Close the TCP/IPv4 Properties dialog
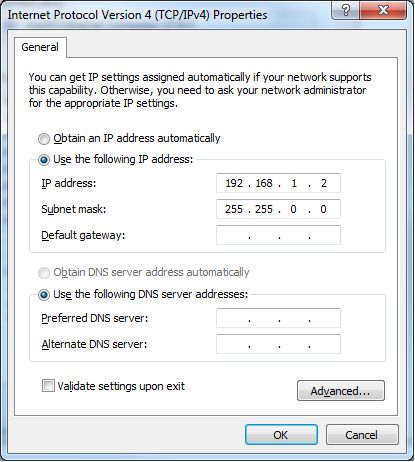This screenshot has width=415, height=462. point(383,10)
